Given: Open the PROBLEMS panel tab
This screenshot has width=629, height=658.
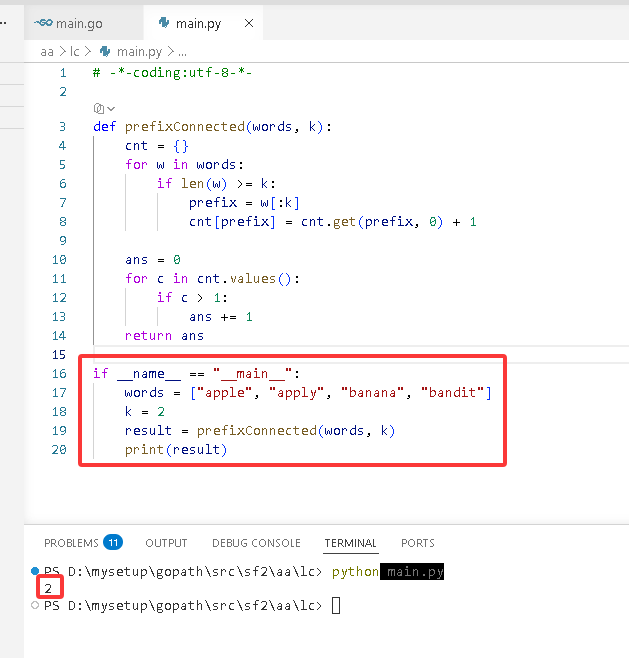Looking at the screenshot, I should tap(71, 543).
